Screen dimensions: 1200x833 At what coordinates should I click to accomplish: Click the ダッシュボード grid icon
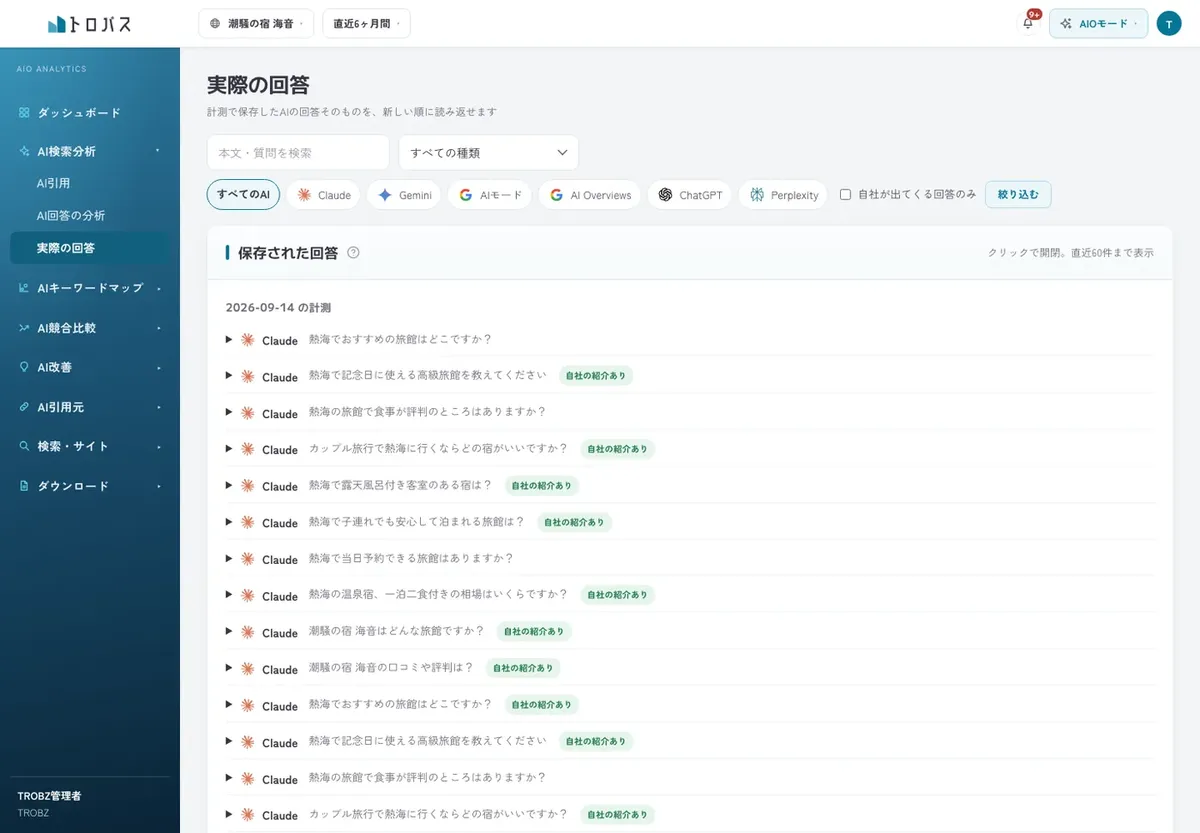[24, 113]
